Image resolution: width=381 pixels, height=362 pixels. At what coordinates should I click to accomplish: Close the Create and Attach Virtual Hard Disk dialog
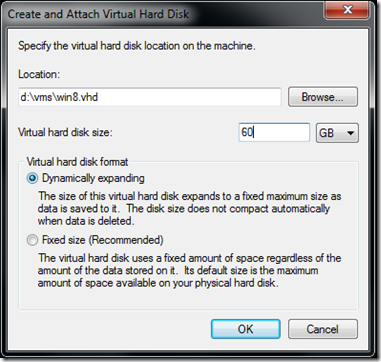coord(347,10)
